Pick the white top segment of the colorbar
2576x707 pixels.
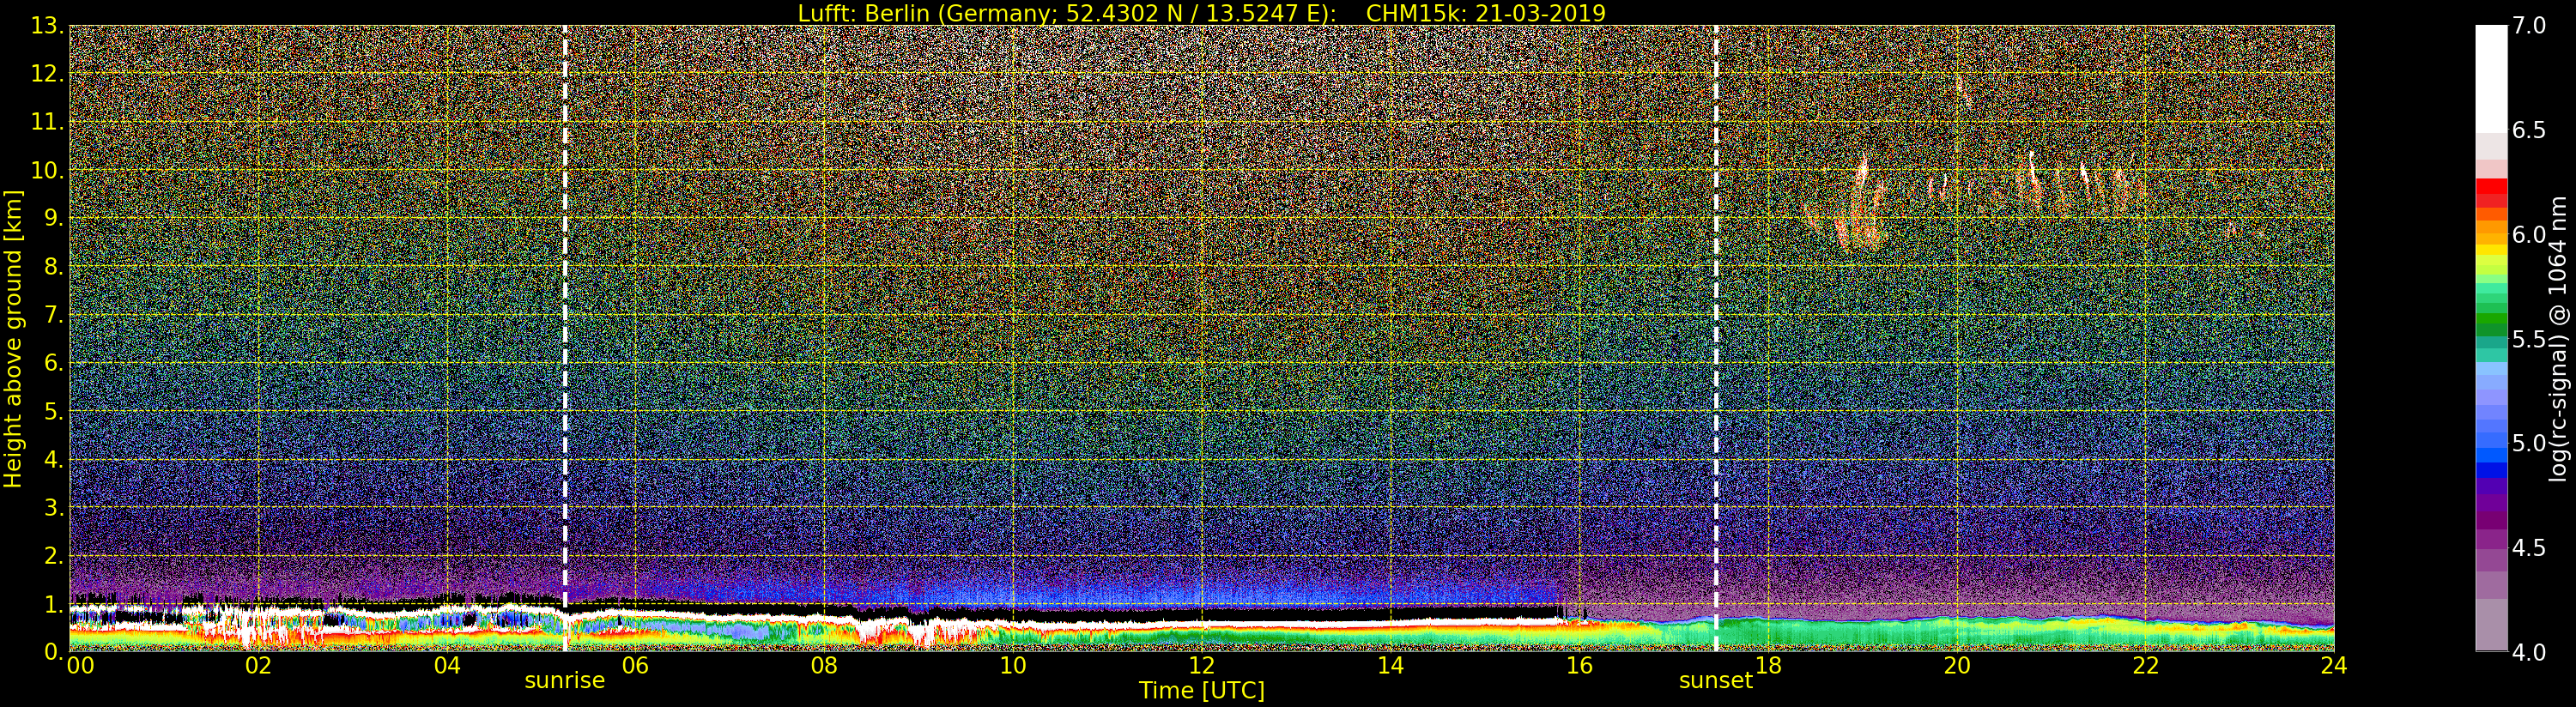pos(2491,78)
